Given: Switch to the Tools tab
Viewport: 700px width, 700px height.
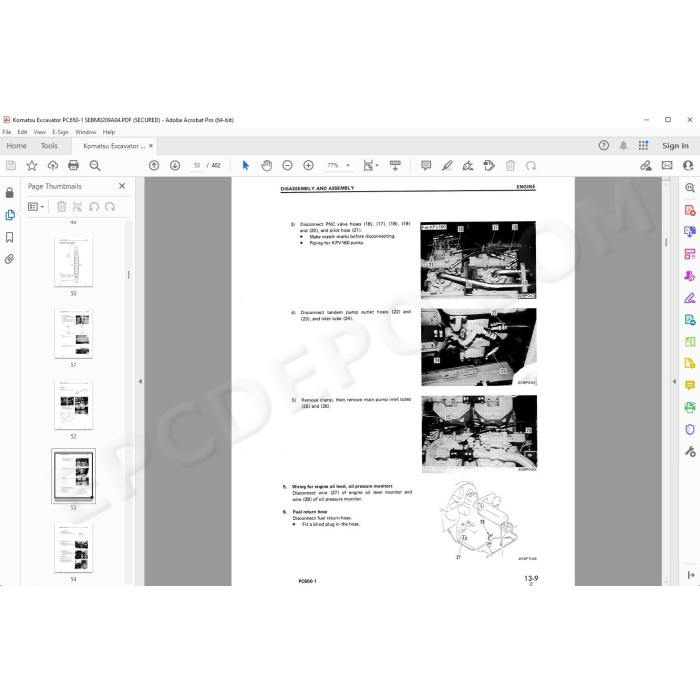Looking at the screenshot, I should coord(49,146).
